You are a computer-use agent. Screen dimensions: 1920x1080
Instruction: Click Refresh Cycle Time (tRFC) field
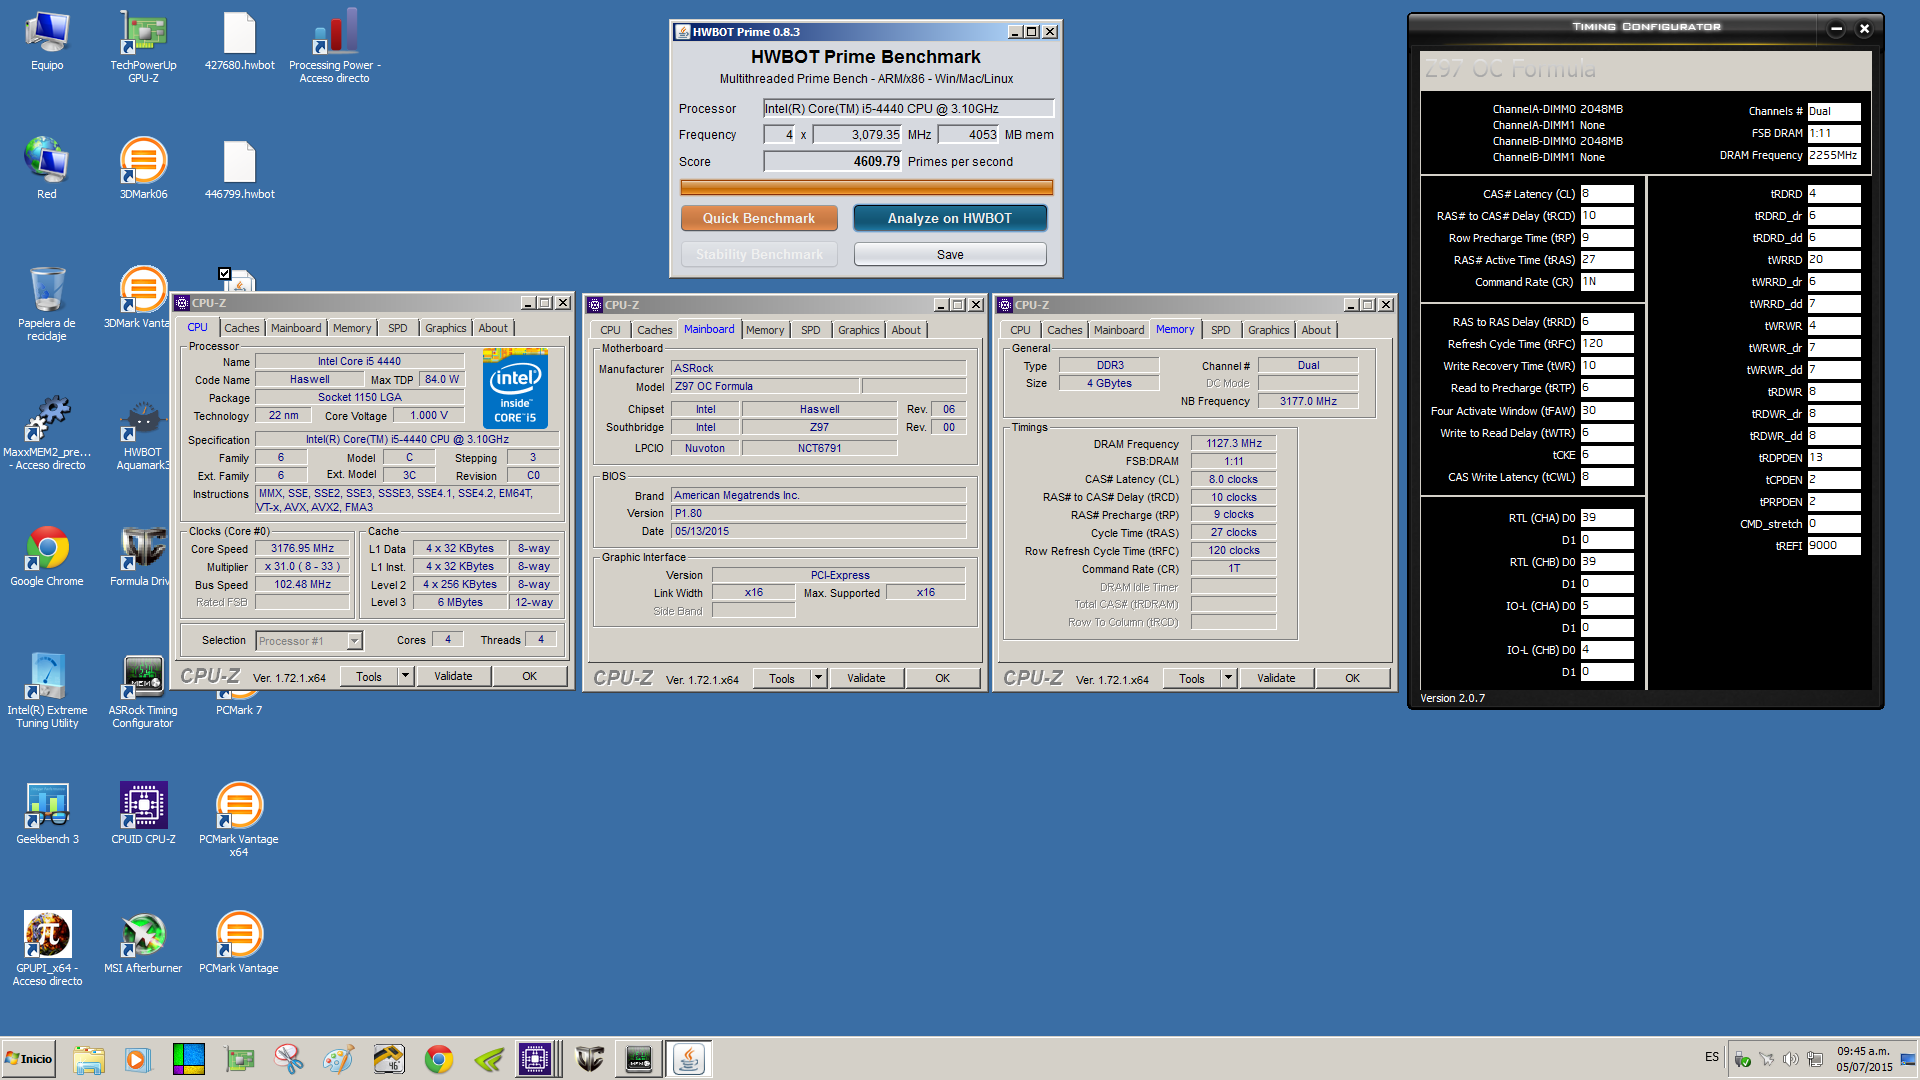click(x=1606, y=344)
